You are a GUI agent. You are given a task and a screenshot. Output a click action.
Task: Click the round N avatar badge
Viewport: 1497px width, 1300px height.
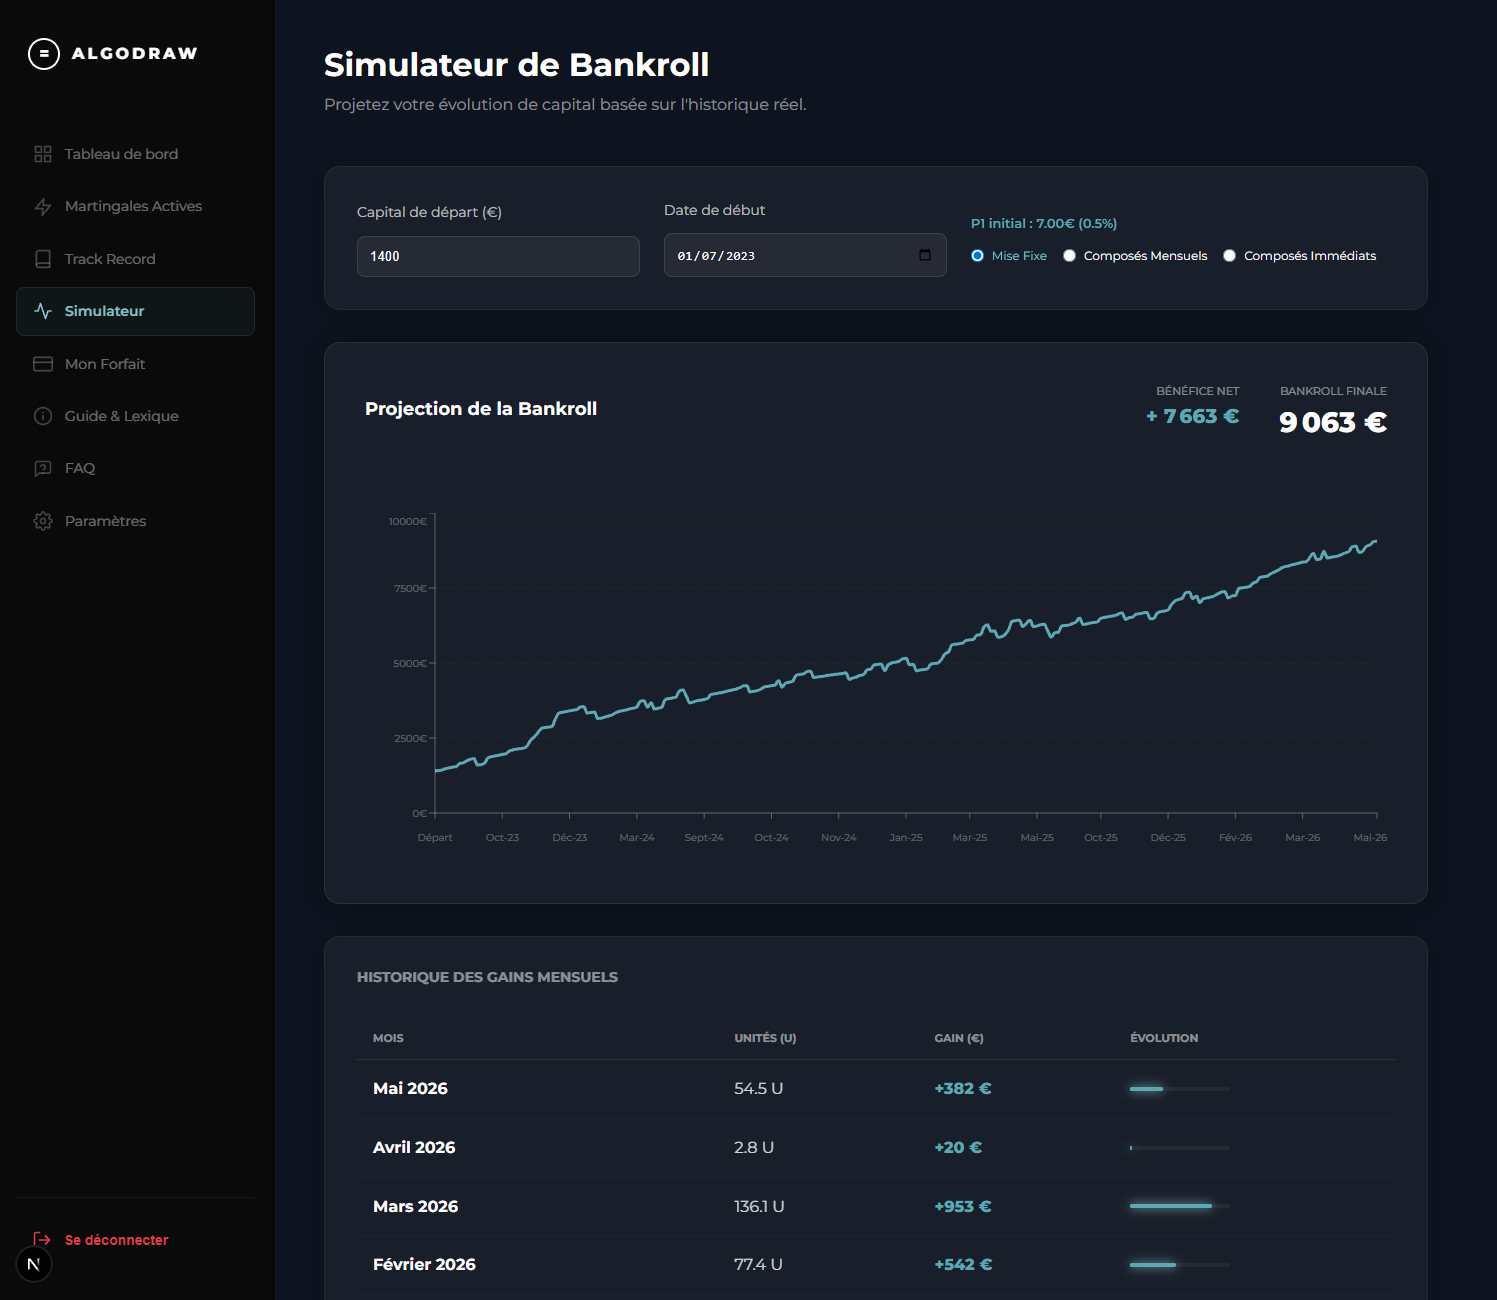pos(34,1264)
